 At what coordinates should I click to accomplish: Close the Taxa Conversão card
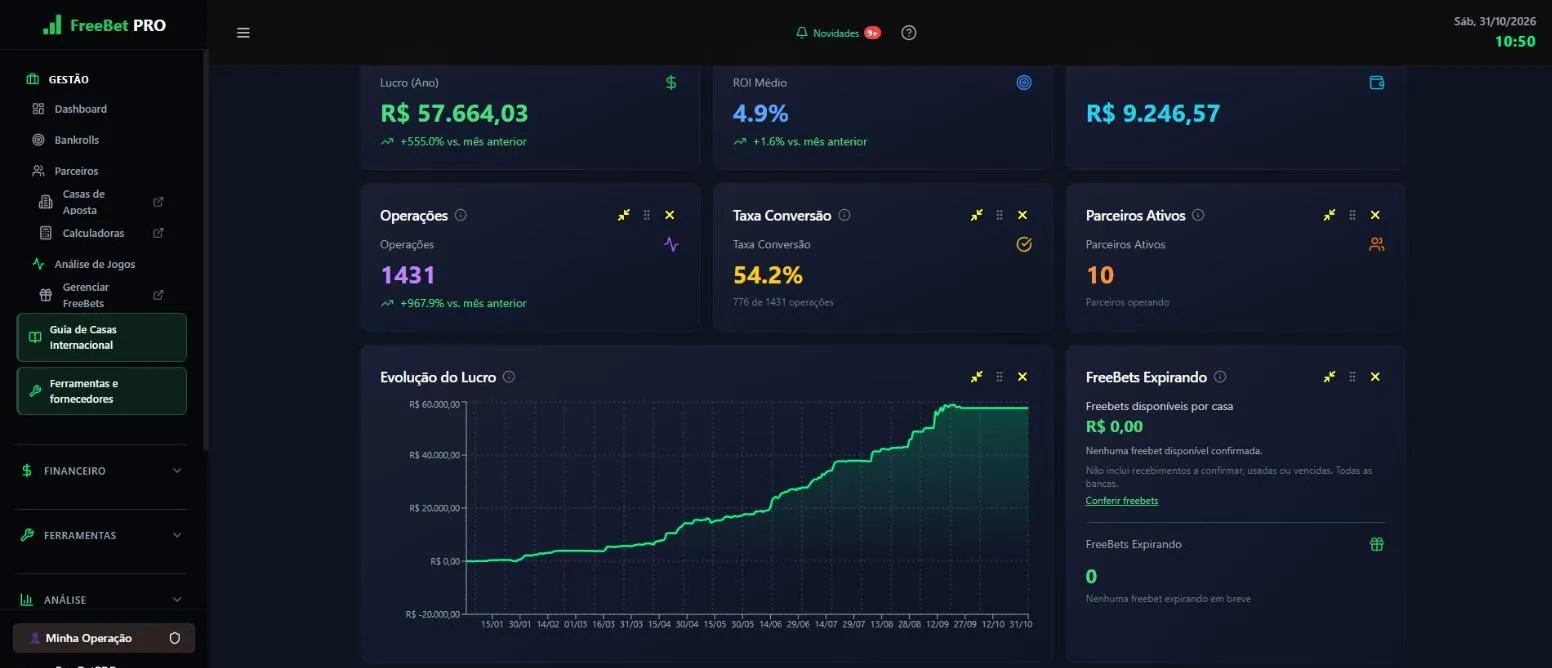[x=1022, y=215]
